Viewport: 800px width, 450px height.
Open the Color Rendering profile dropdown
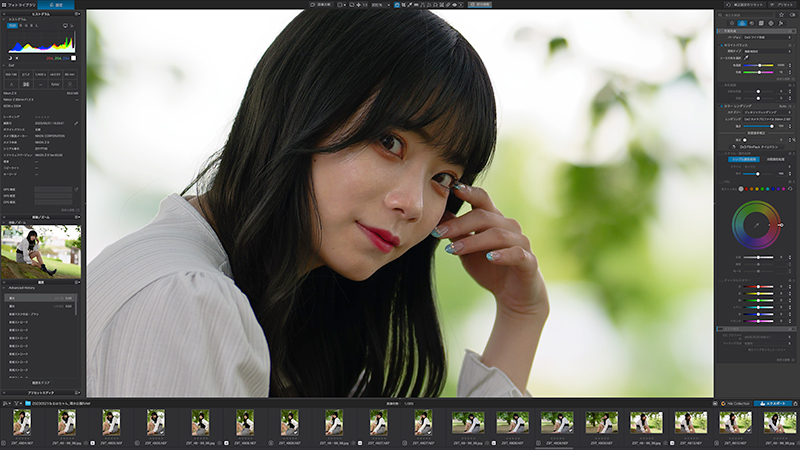coord(767,119)
